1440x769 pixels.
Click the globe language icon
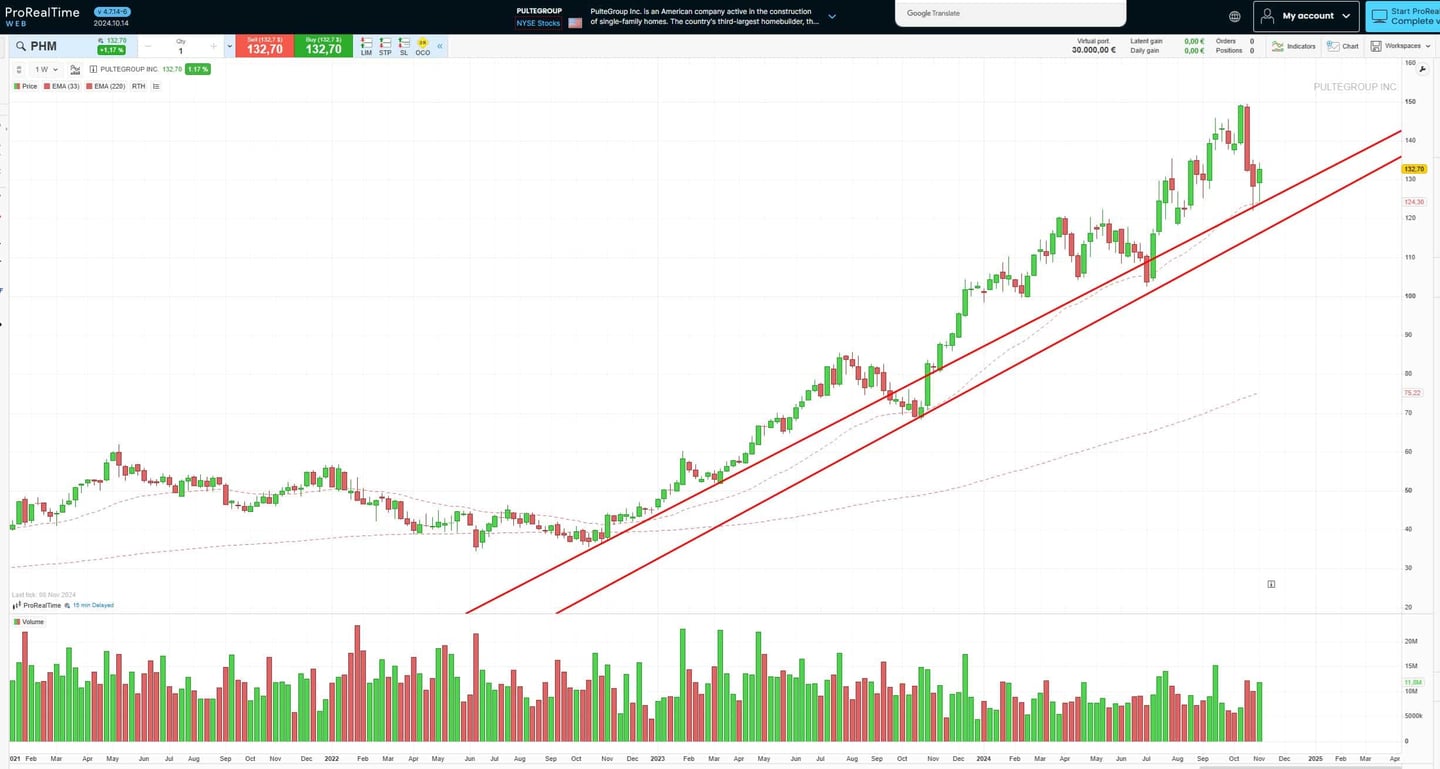1235,16
